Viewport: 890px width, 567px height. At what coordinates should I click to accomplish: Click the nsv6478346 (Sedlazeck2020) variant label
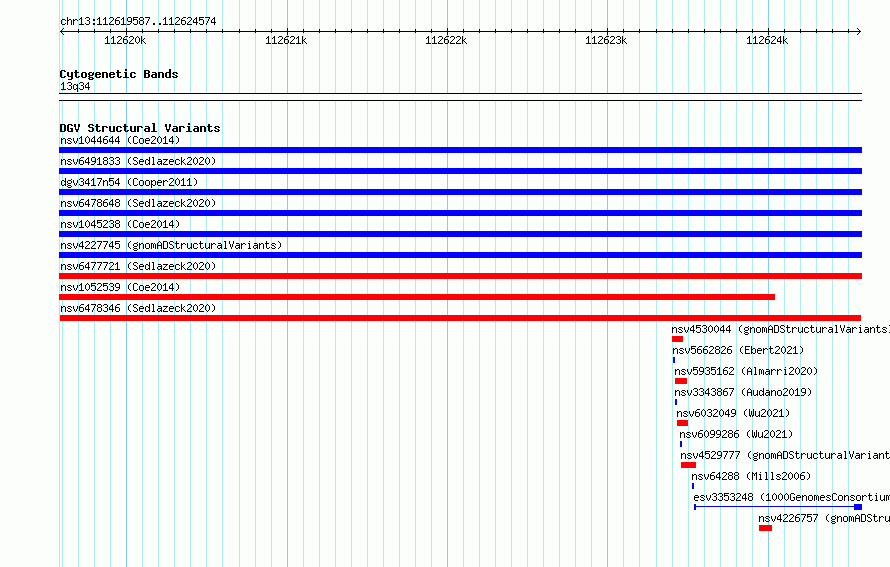click(138, 308)
